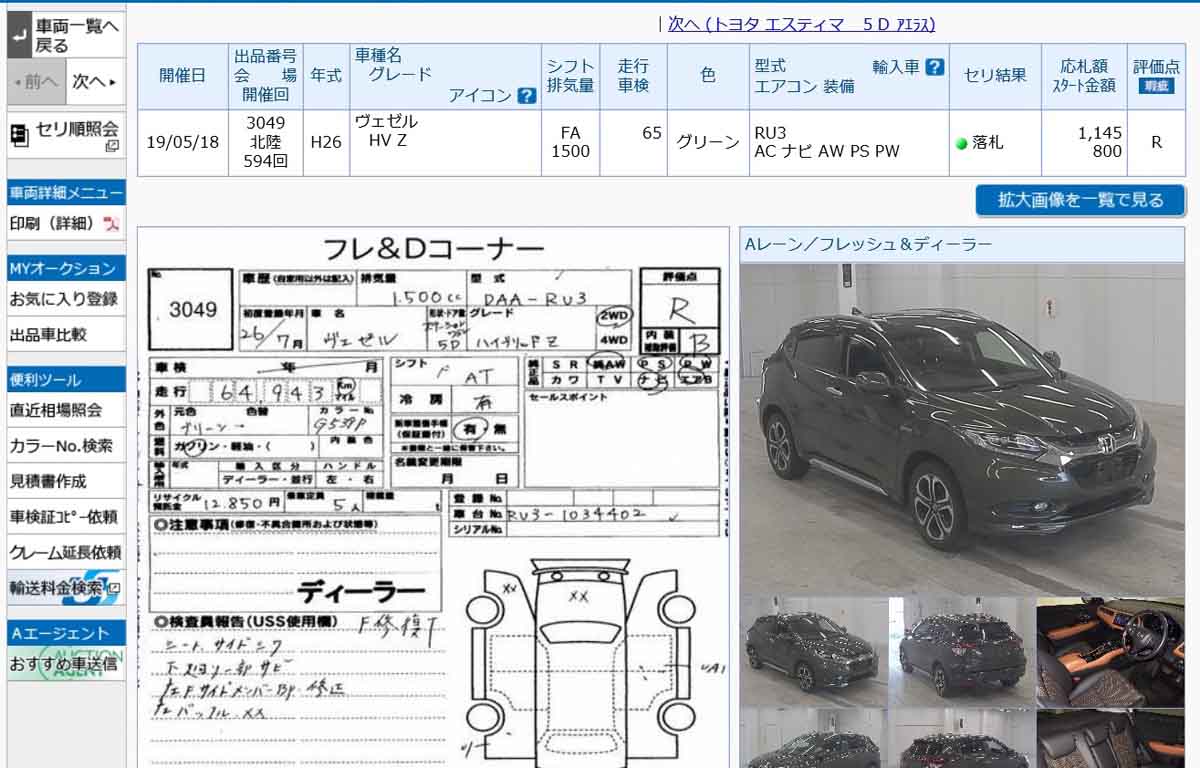Return to the vehicle list via 車両一覧へ戻る
Image resolution: width=1200 pixels, height=768 pixels.
tap(66, 35)
